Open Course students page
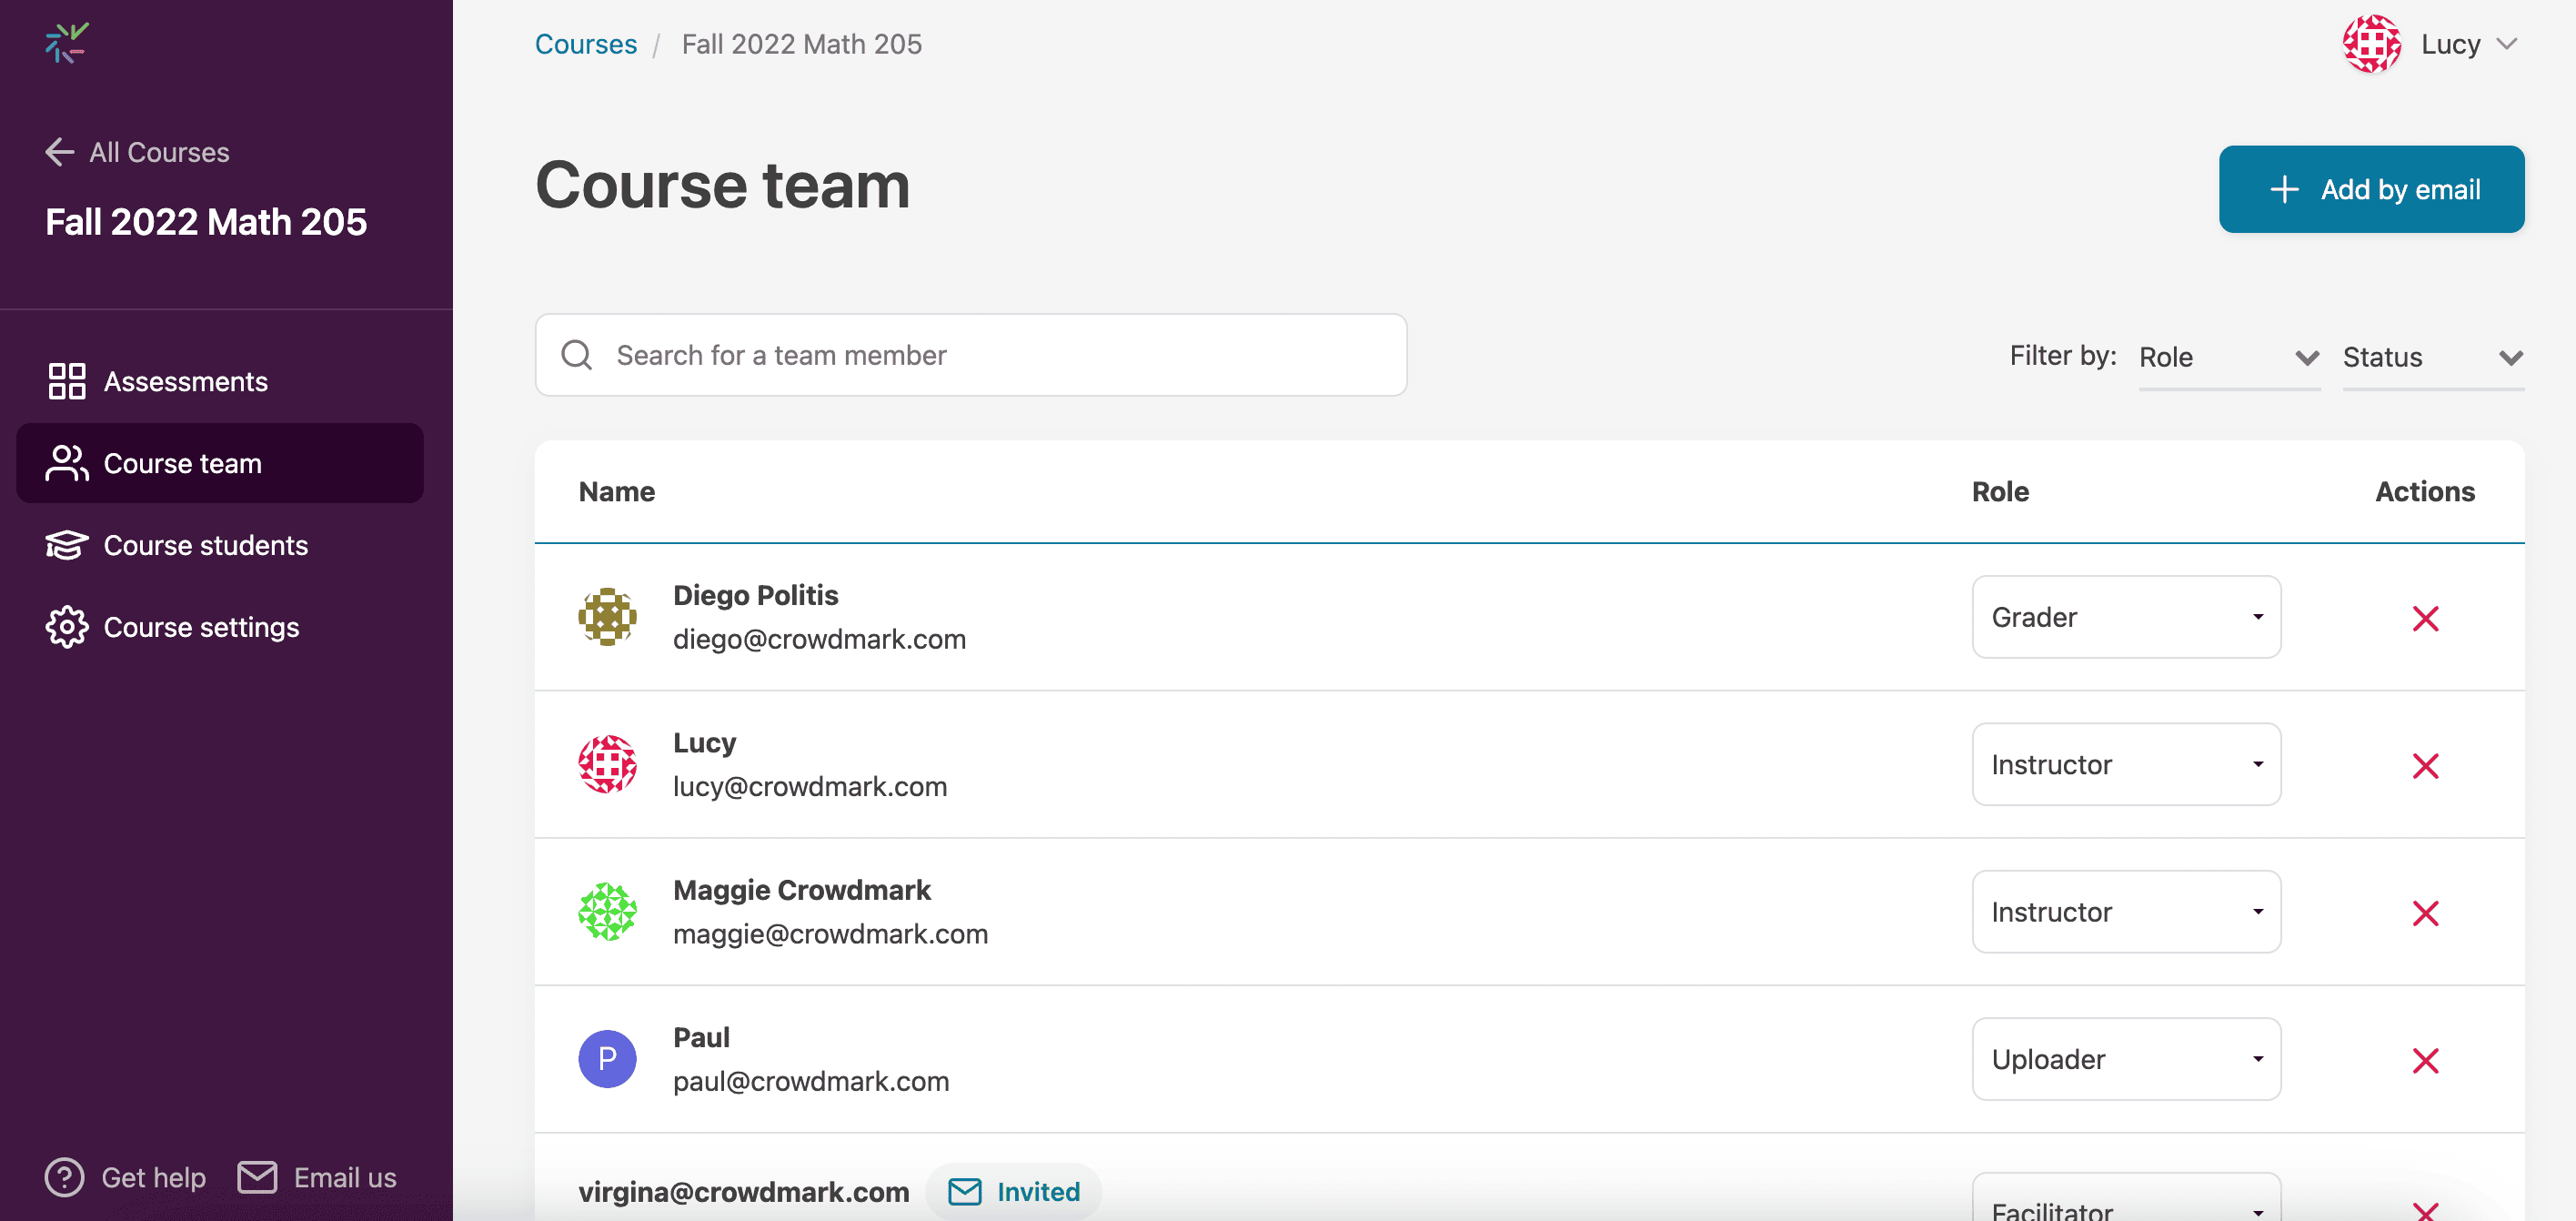Viewport: 2576px width, 1221px height. [205, 545]
